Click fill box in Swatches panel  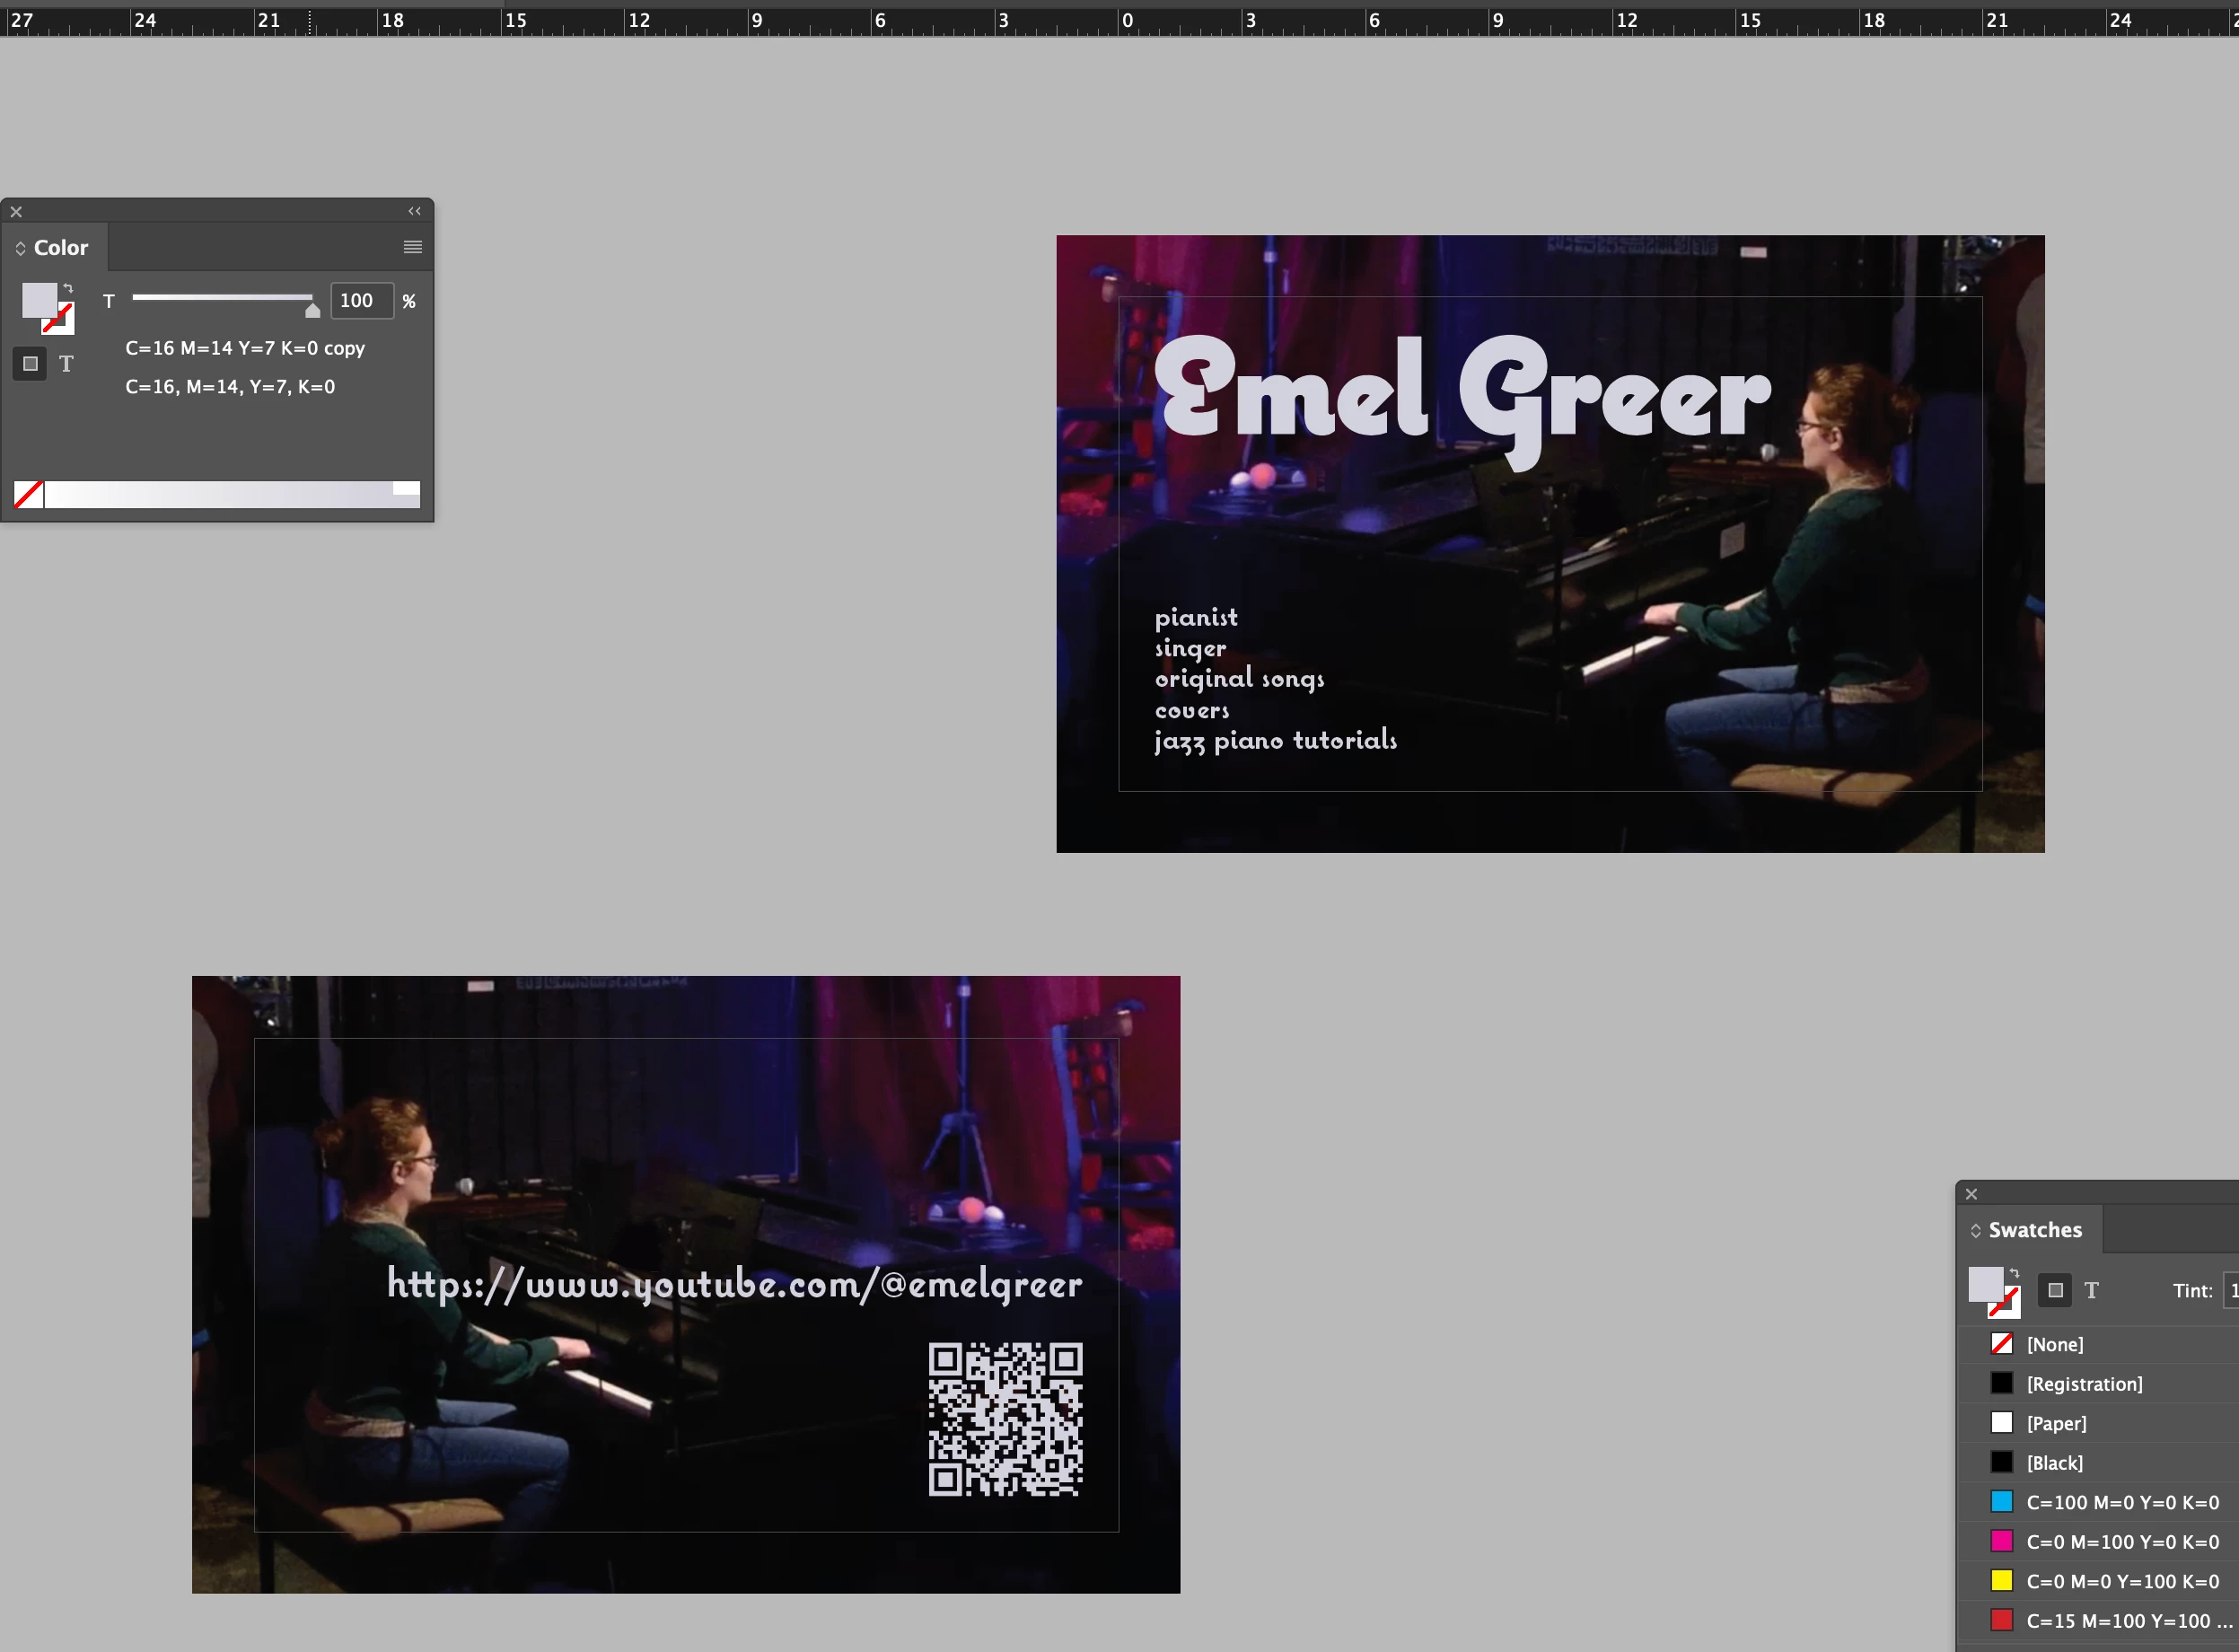(x=1984, y=1283)
